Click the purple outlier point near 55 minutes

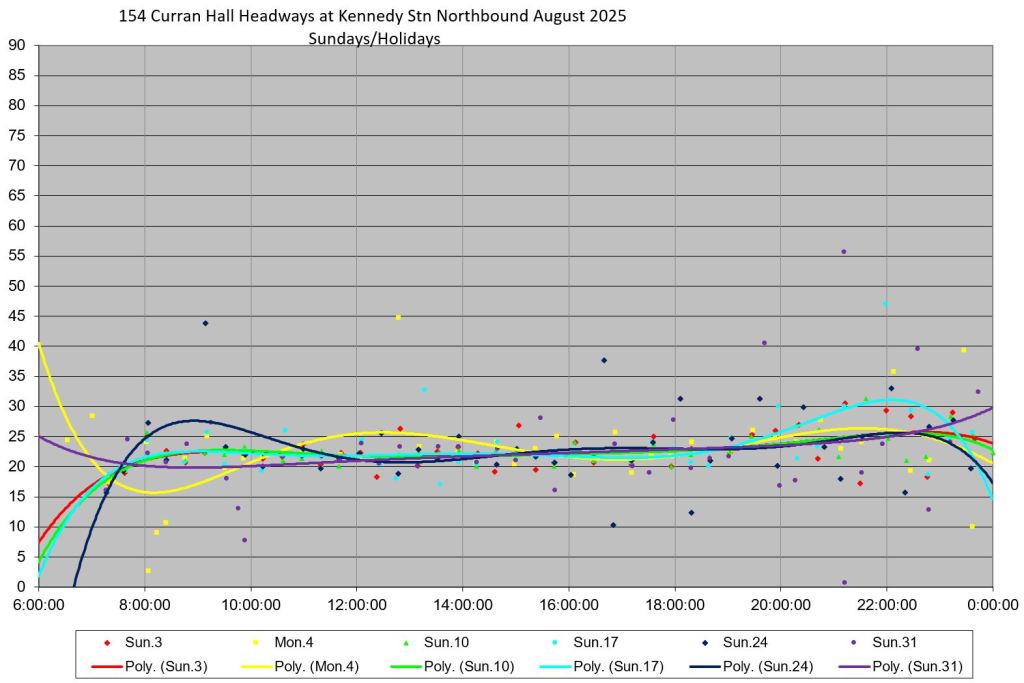click(x=843, y=252)
